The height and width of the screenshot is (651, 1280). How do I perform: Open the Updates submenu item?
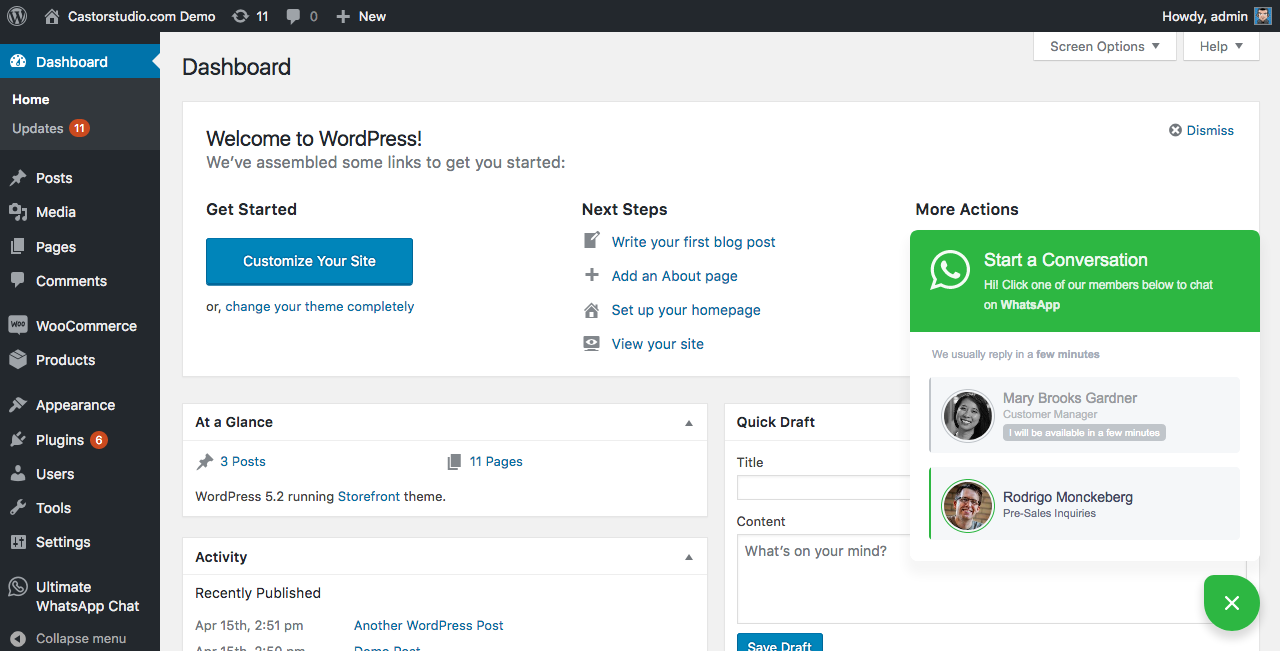[38, 128]
